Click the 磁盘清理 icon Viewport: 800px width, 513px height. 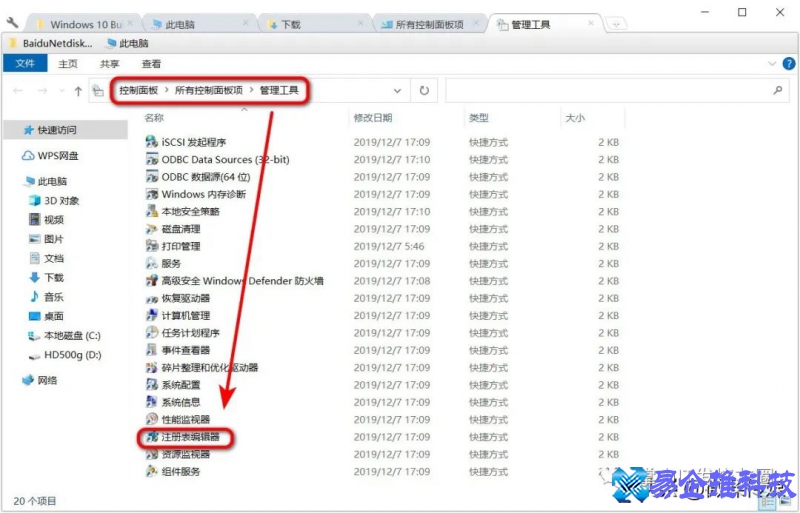pos(152,228)
